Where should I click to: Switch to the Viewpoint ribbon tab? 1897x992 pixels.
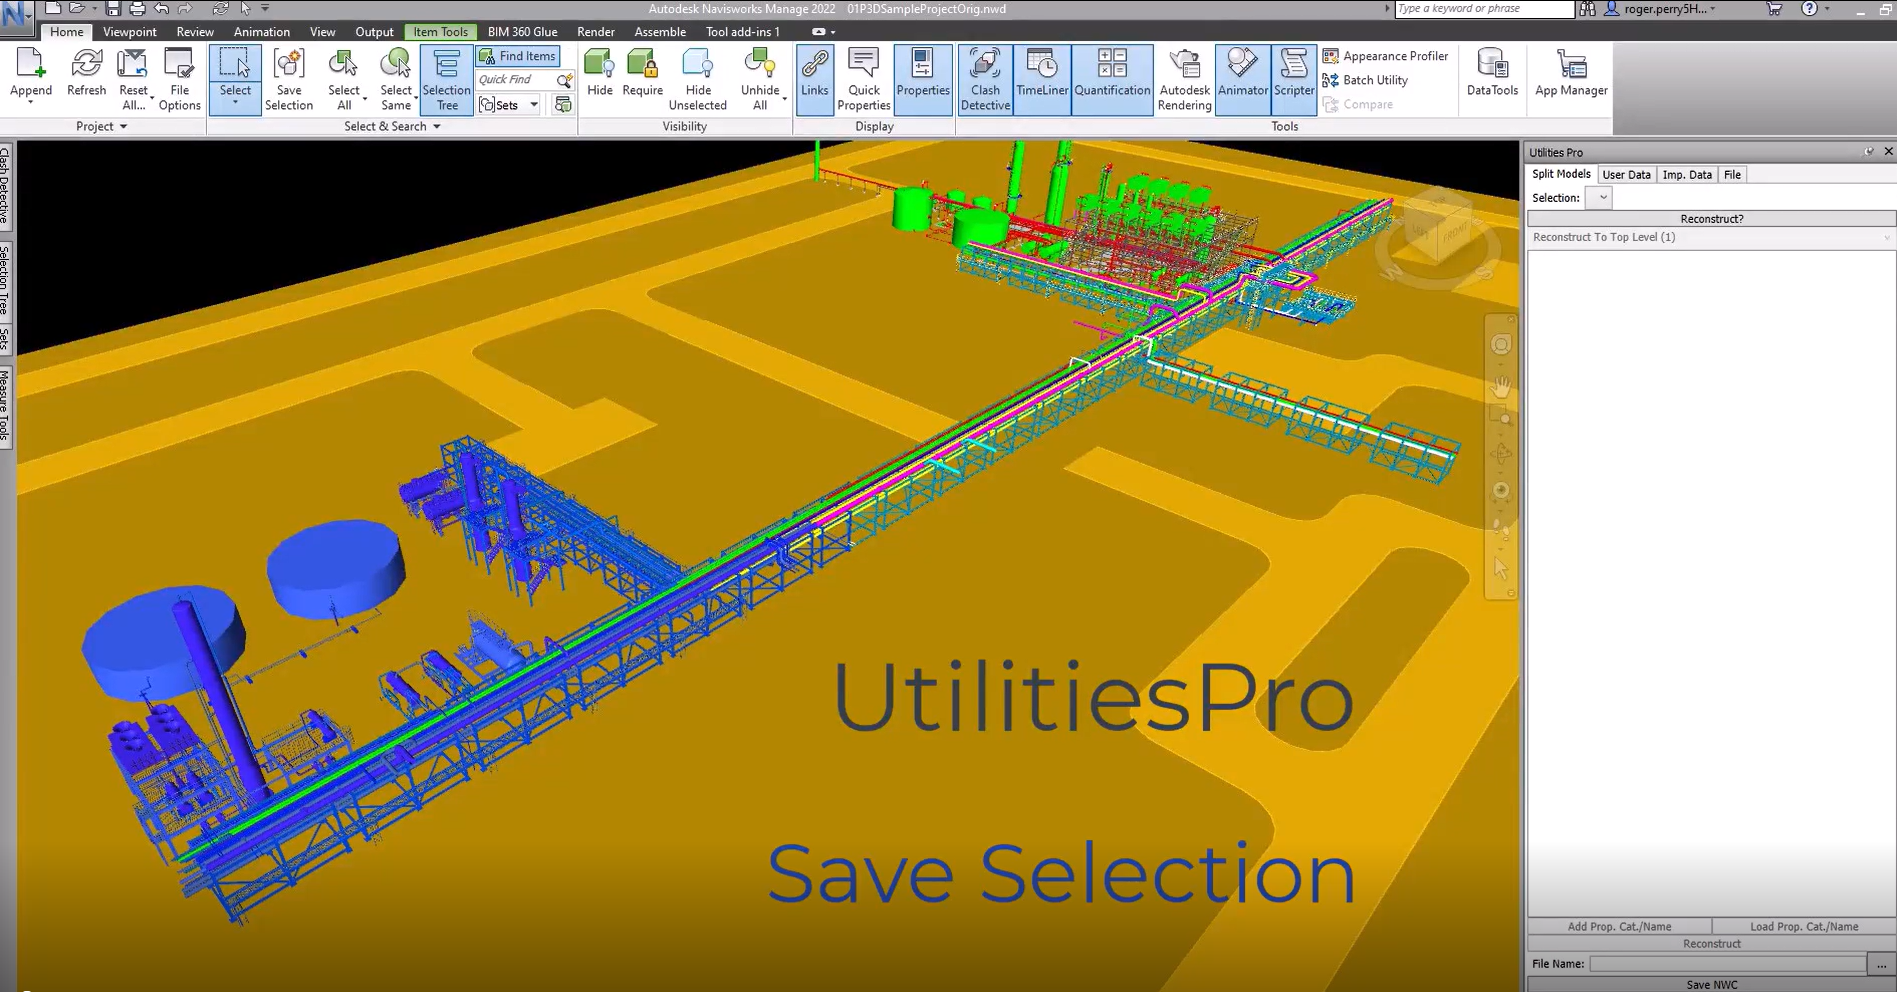[130, 32]
